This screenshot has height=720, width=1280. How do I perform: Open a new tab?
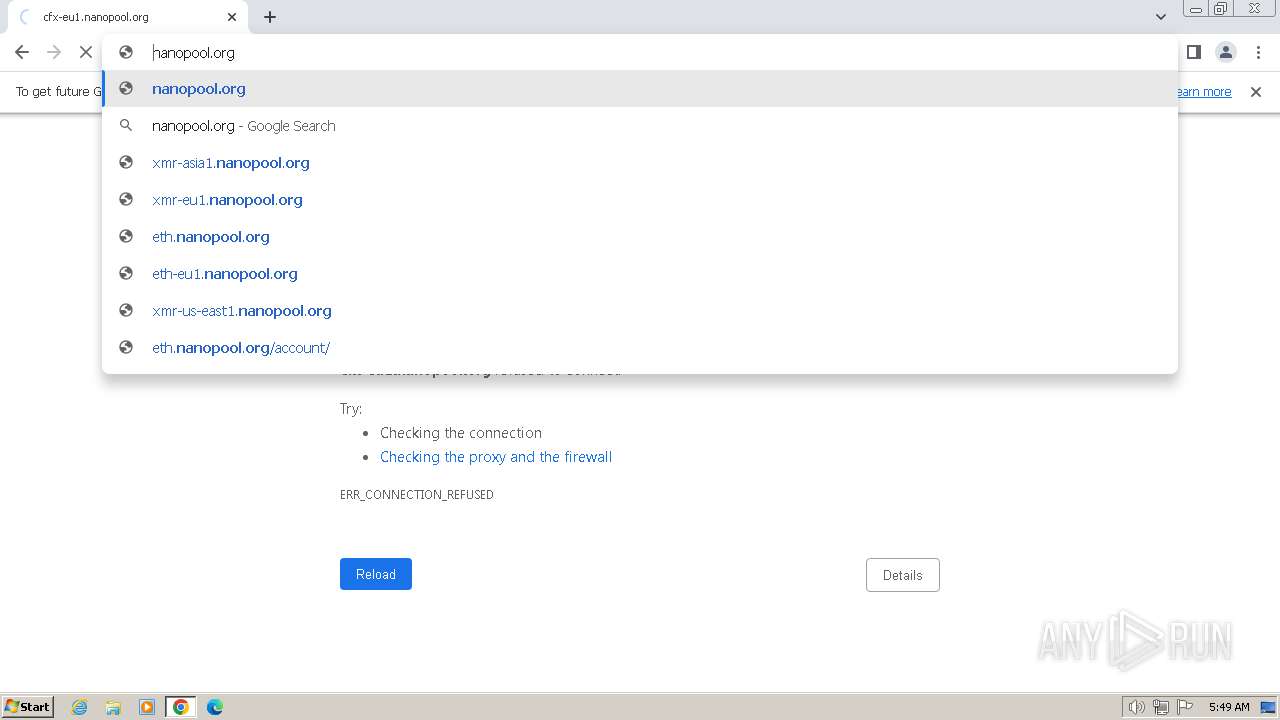tap(270, 17)
